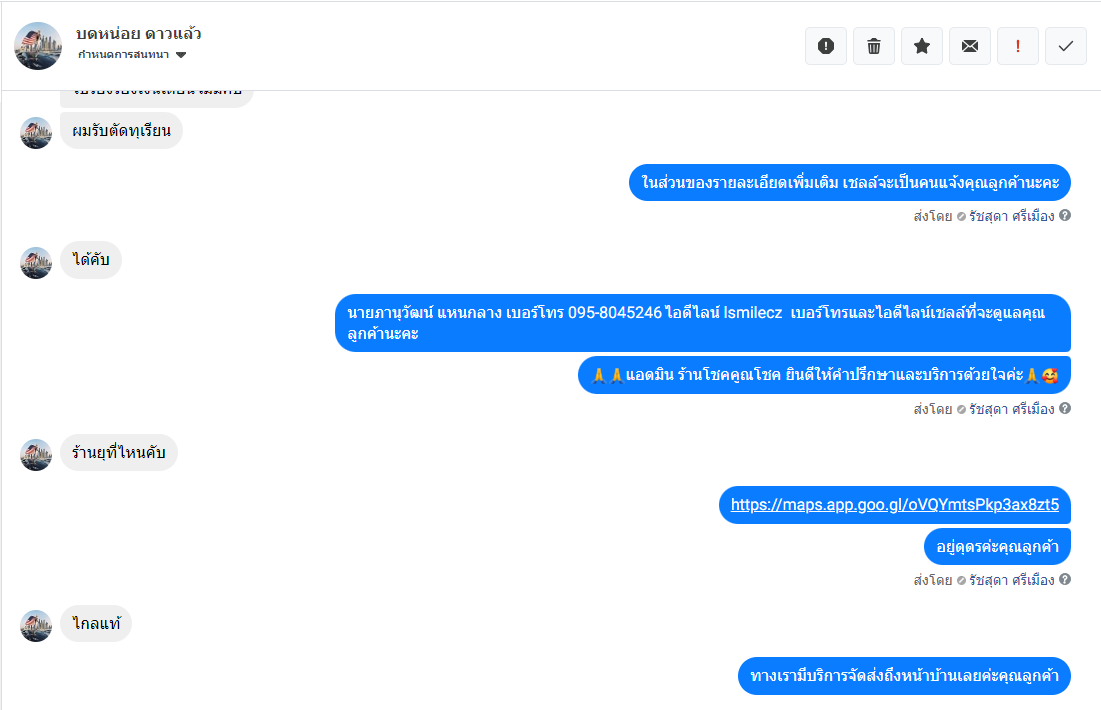Click help icon beside first sender name
This screenshot has height=710, width=1101.
(x=1065, y=215)
